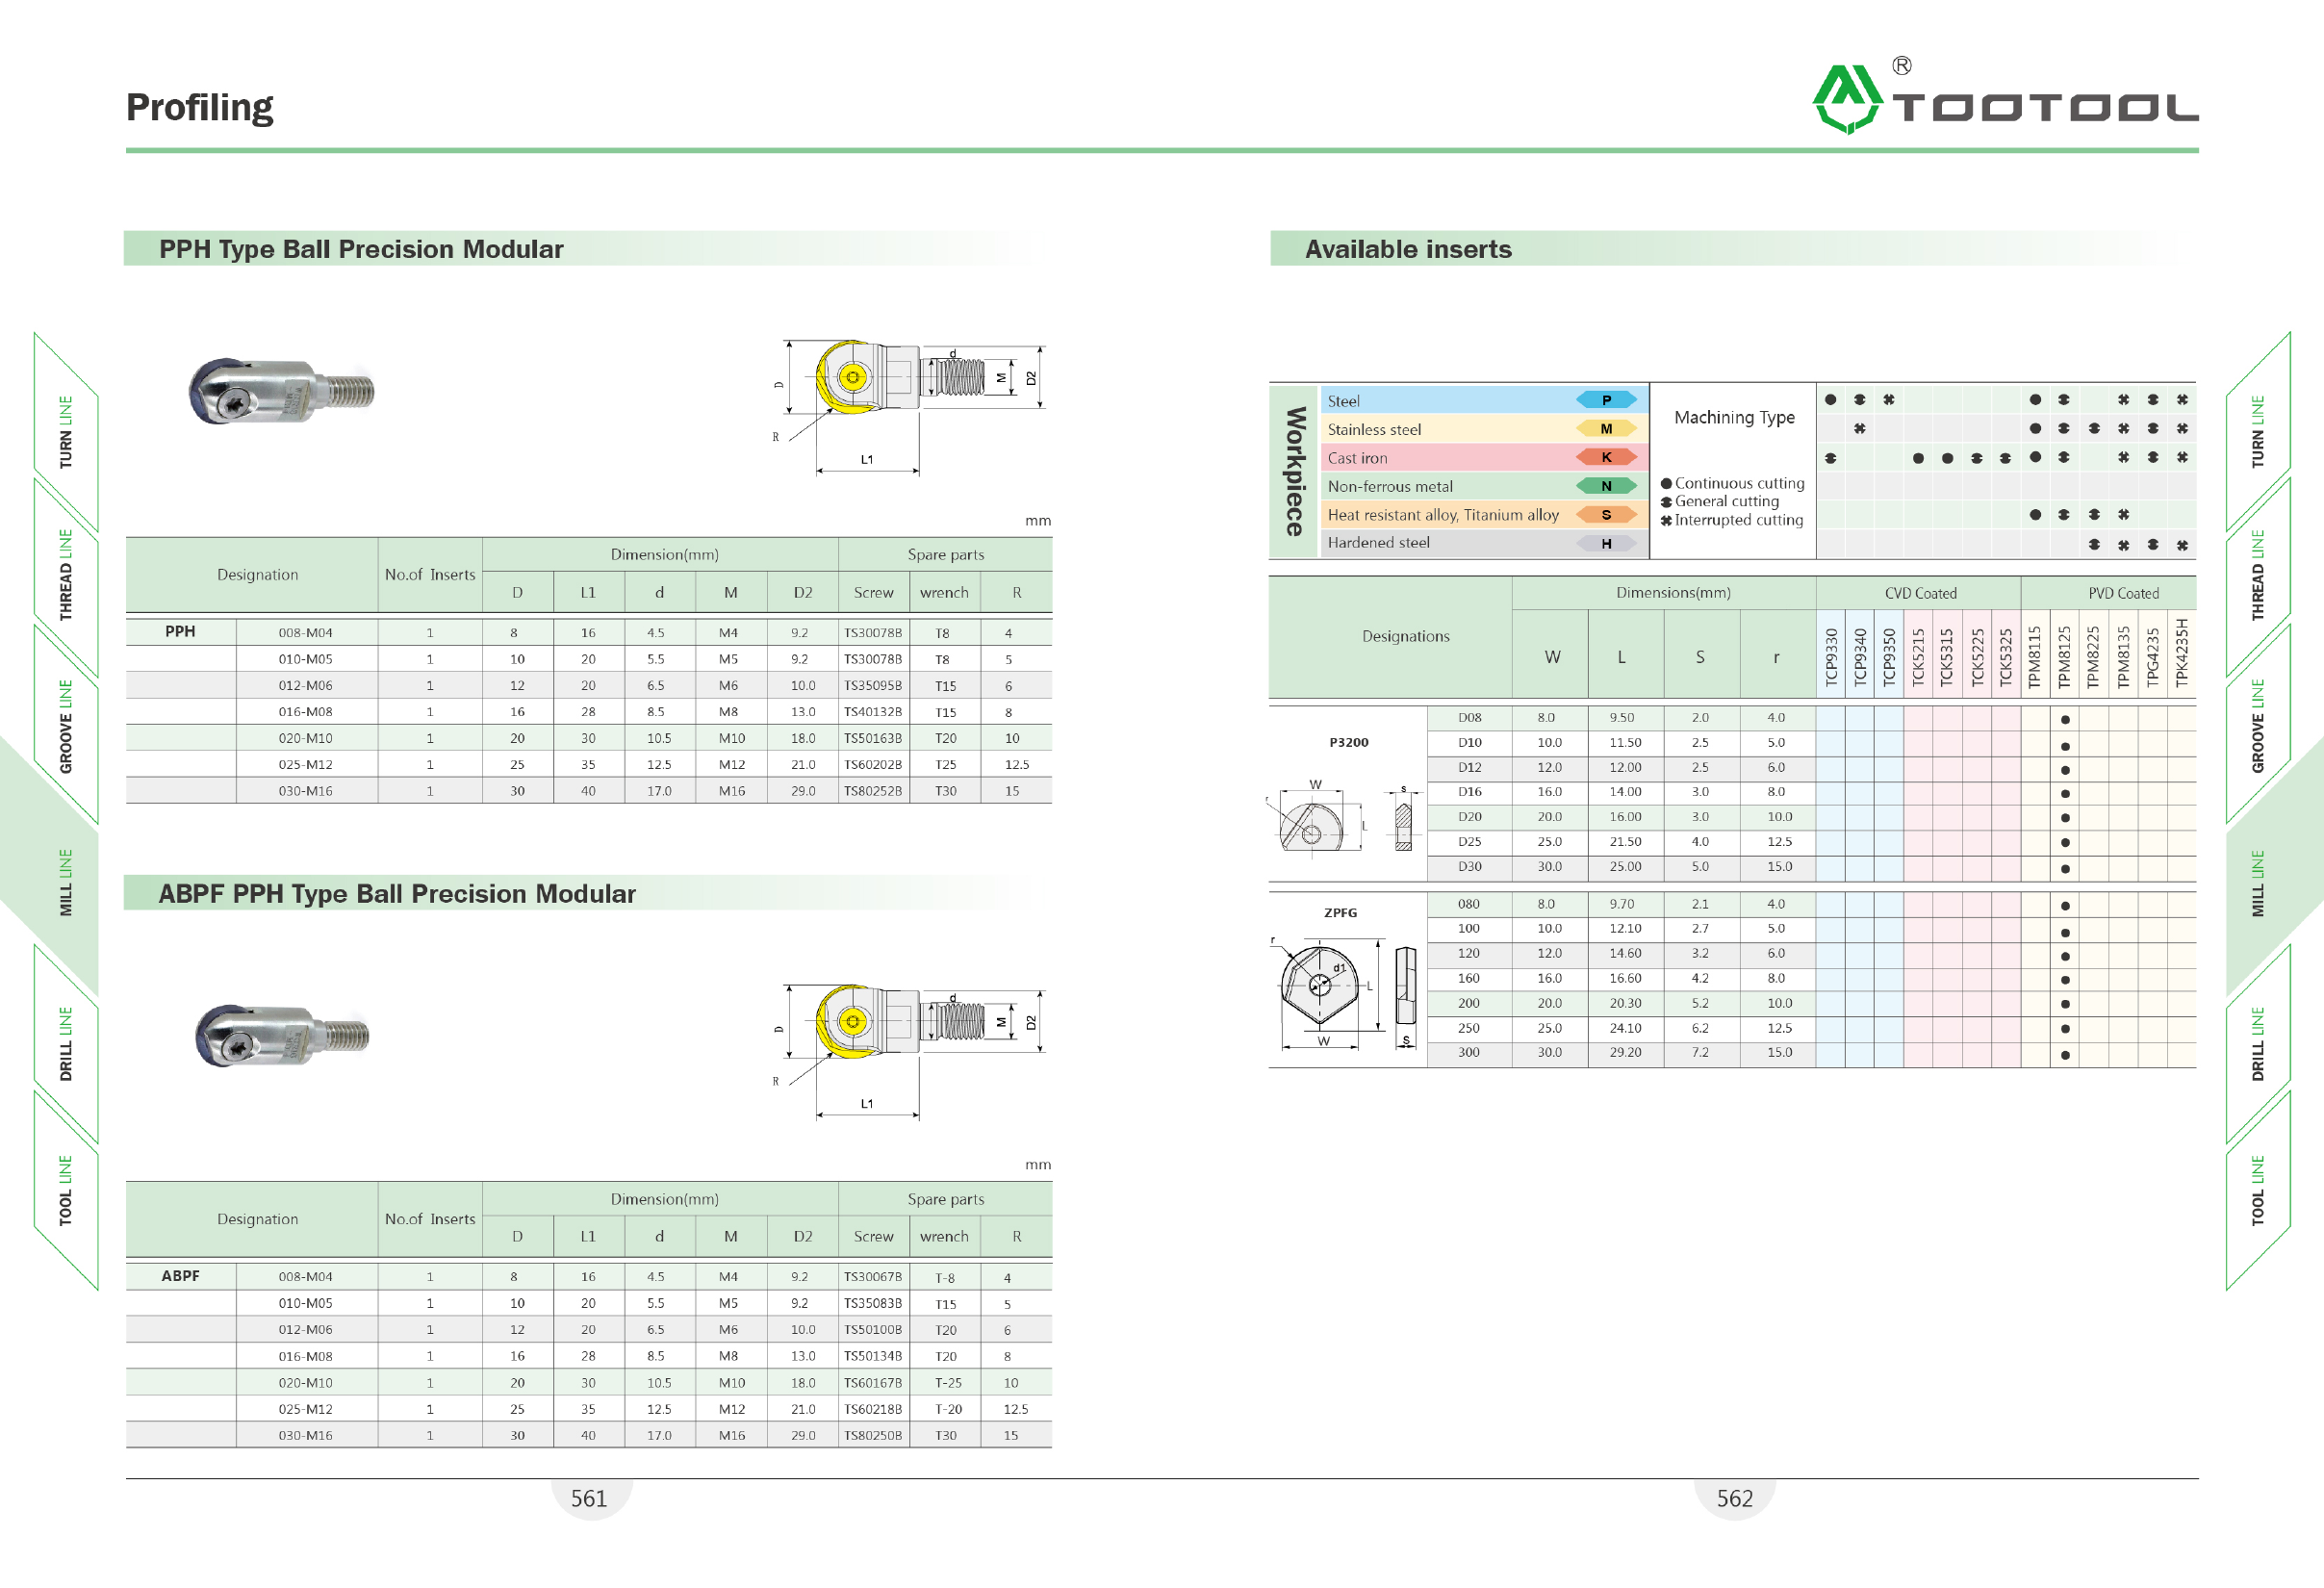The height and width of the screenshot is (1588, 2324).
Task: Click the Available inserts heading
Action: click(x=1408, y=249)
